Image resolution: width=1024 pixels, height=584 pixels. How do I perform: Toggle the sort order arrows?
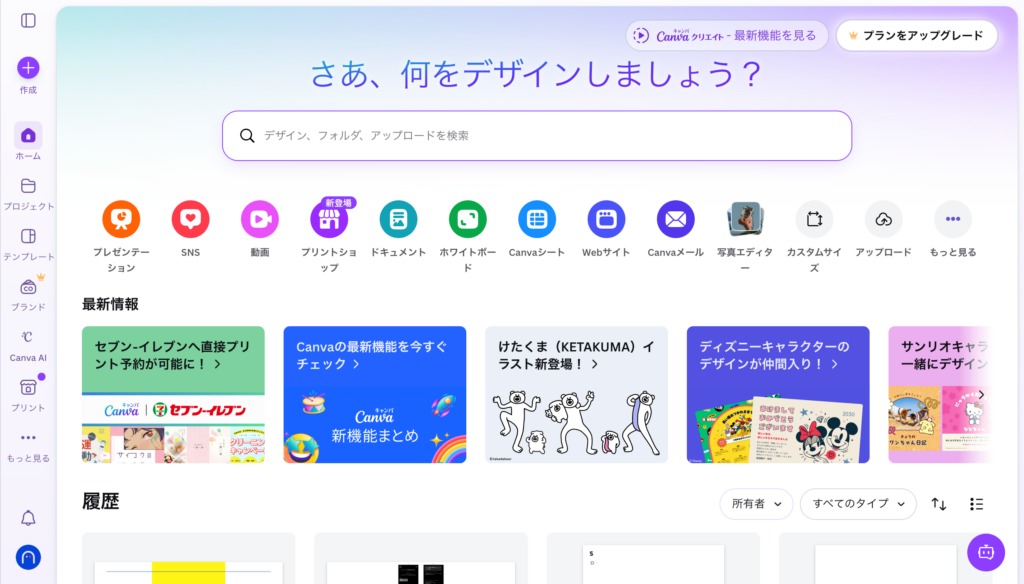[939, 504]
